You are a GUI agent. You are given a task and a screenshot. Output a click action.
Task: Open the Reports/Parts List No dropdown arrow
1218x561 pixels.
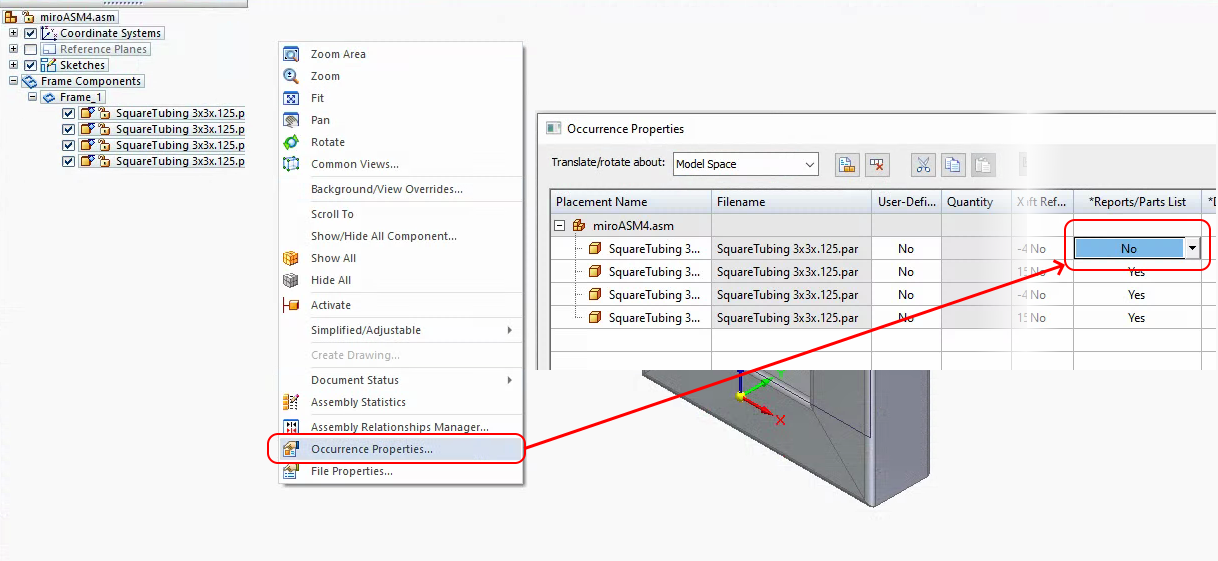[1192, 248]
